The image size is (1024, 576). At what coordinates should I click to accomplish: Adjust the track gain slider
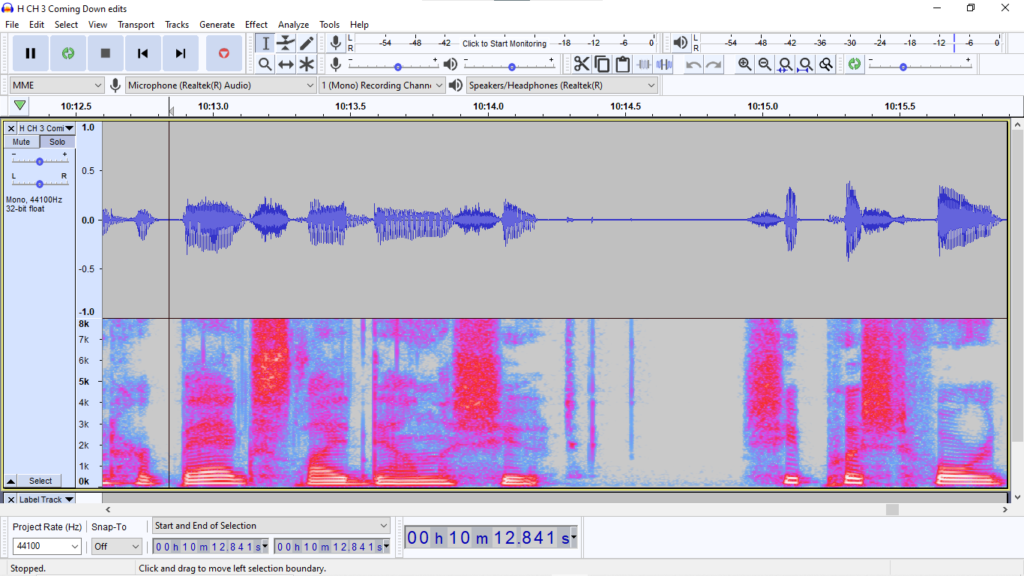click(x=39, y=161)
